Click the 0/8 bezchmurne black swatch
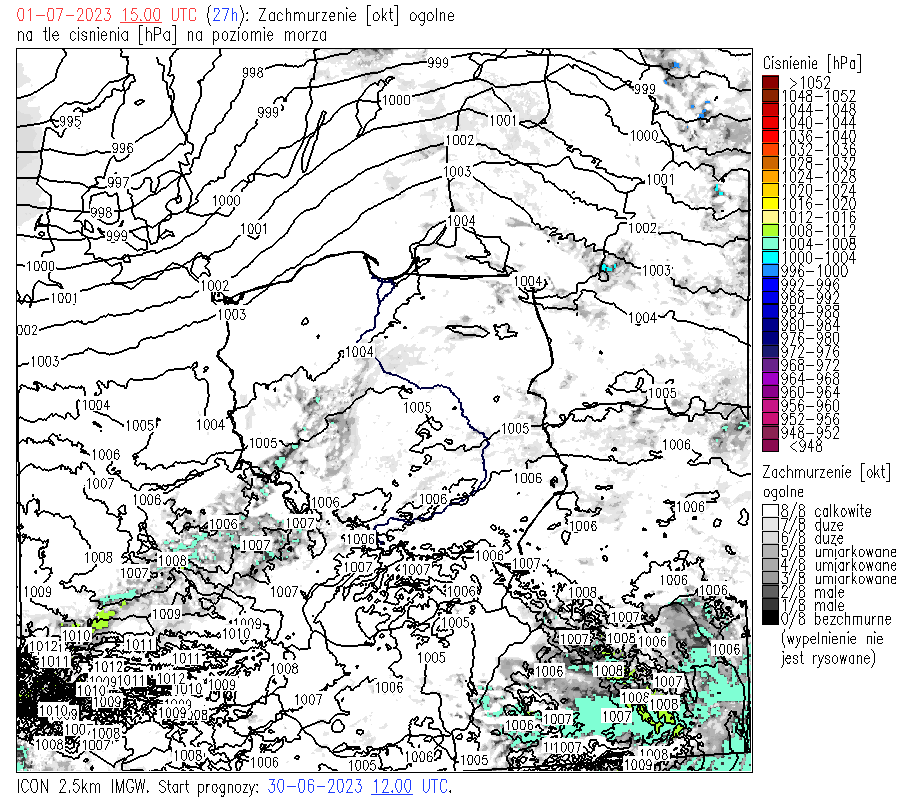The image size is (900, 800). [770, 619]
